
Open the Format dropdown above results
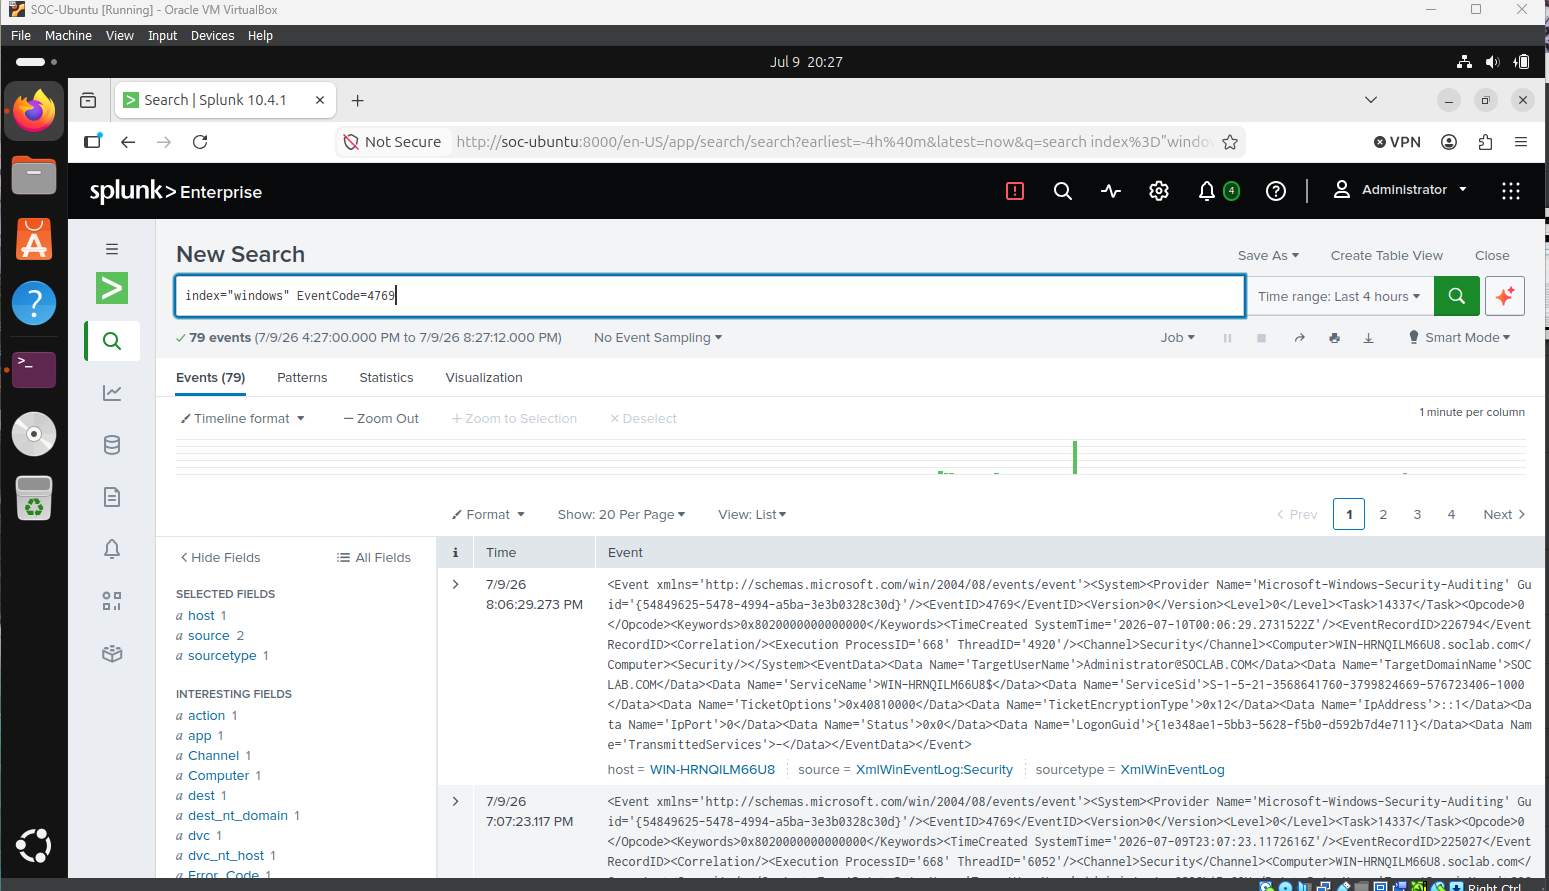[488, 515]
